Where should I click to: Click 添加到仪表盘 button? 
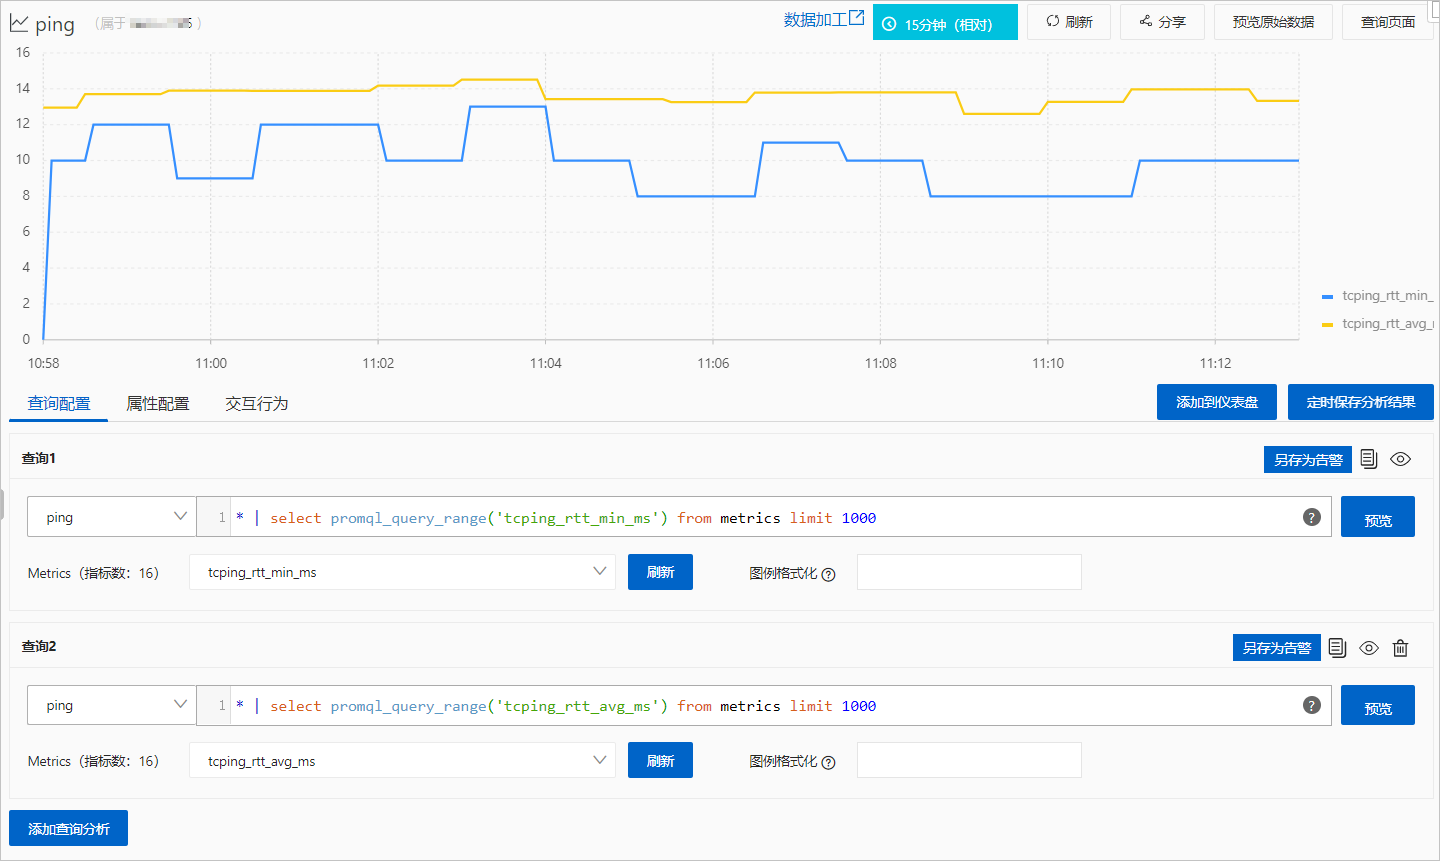point(1217,402)
